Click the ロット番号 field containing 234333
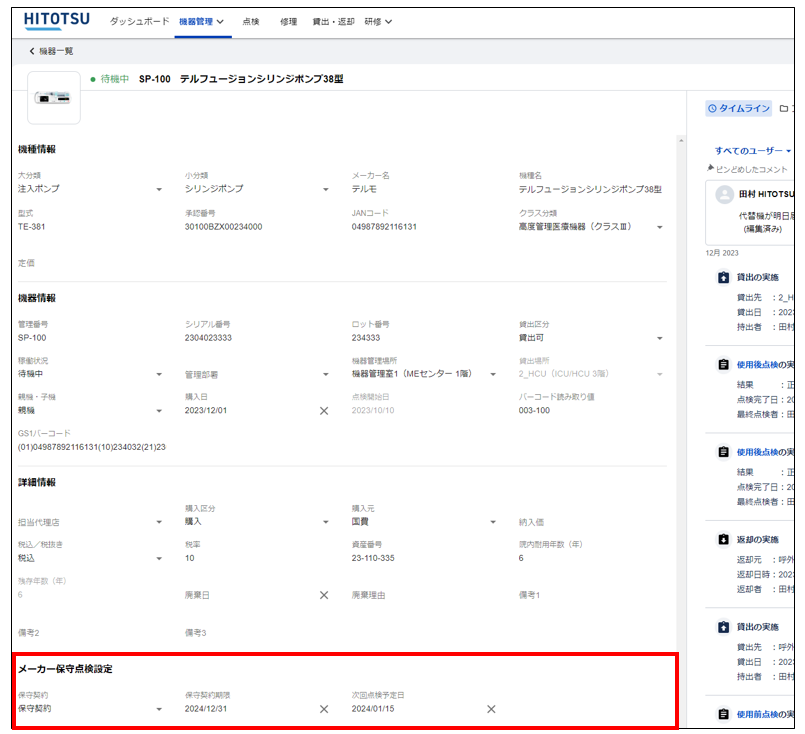Image resolution: width=805 pixels, height=734 pixels. [x=424, y=338]
